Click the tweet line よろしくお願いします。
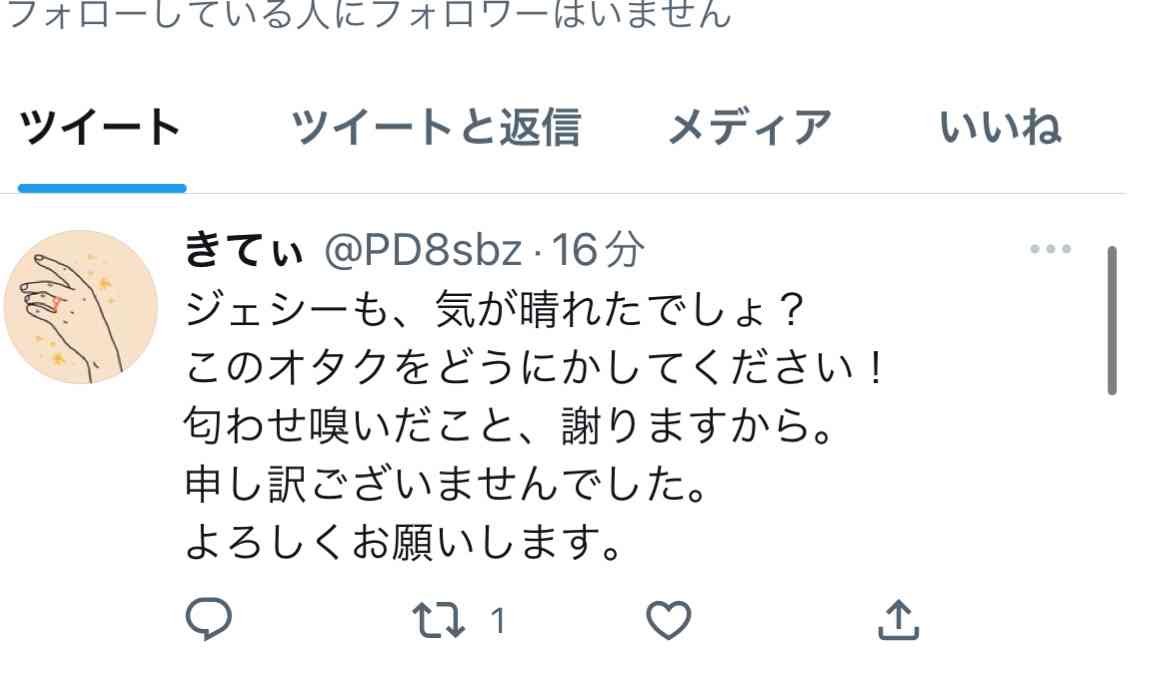 [403, 542]
